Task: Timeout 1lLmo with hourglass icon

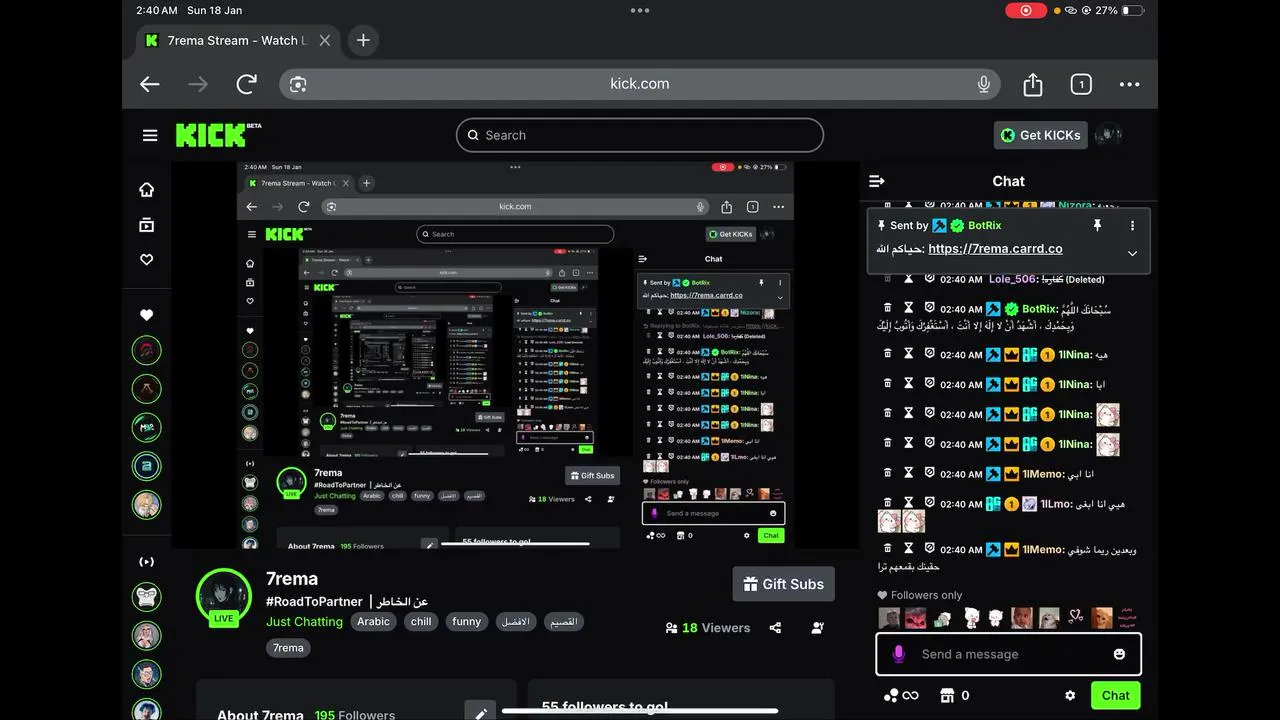Action: pos(908,503)
